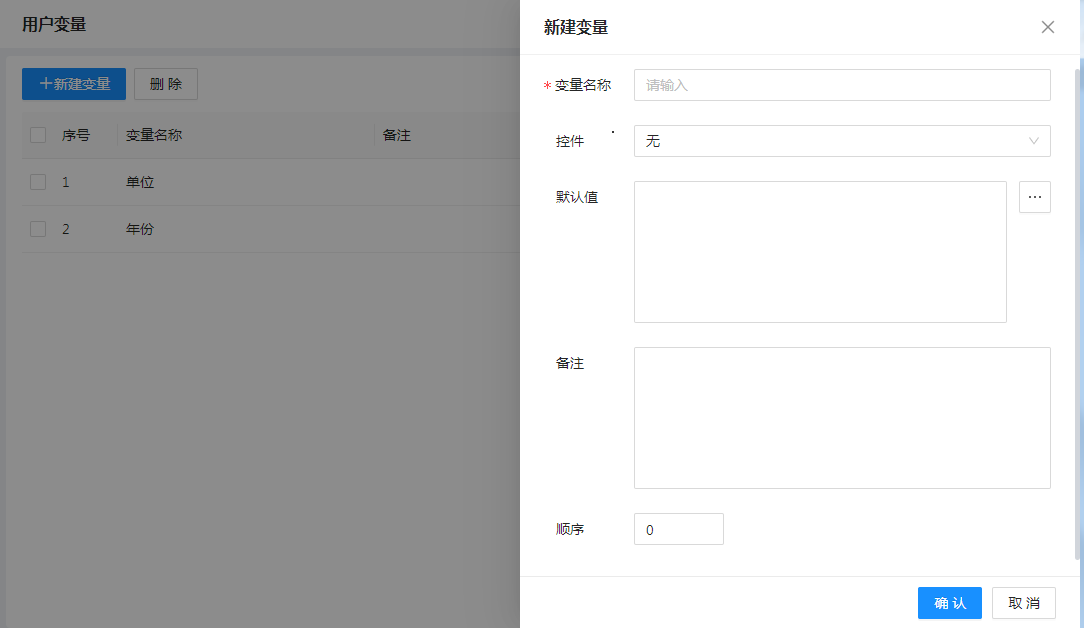Image resolution: width=1084 pixels, height=628 pixels.
Task: Focus the 默认值 text area
Action: coord(819,251)
